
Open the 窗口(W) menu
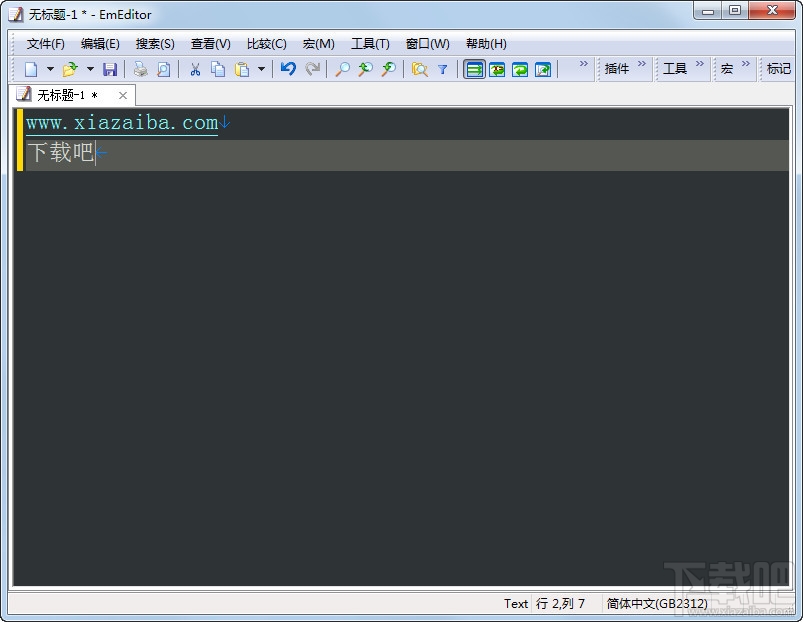tap(428, 44)
